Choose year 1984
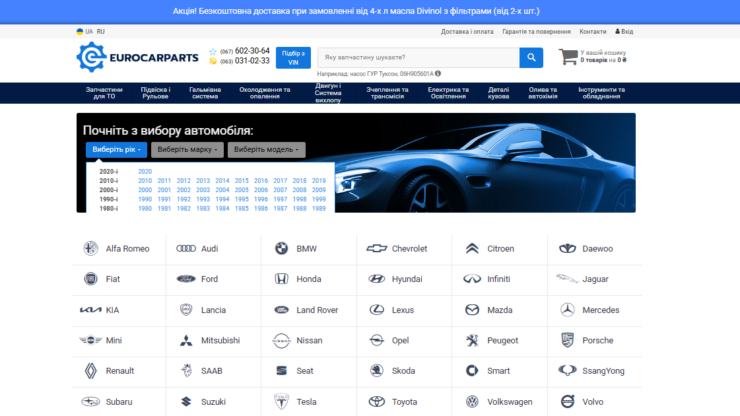The height and width of the screenshot is (416, 740). (x=222, y=208)
